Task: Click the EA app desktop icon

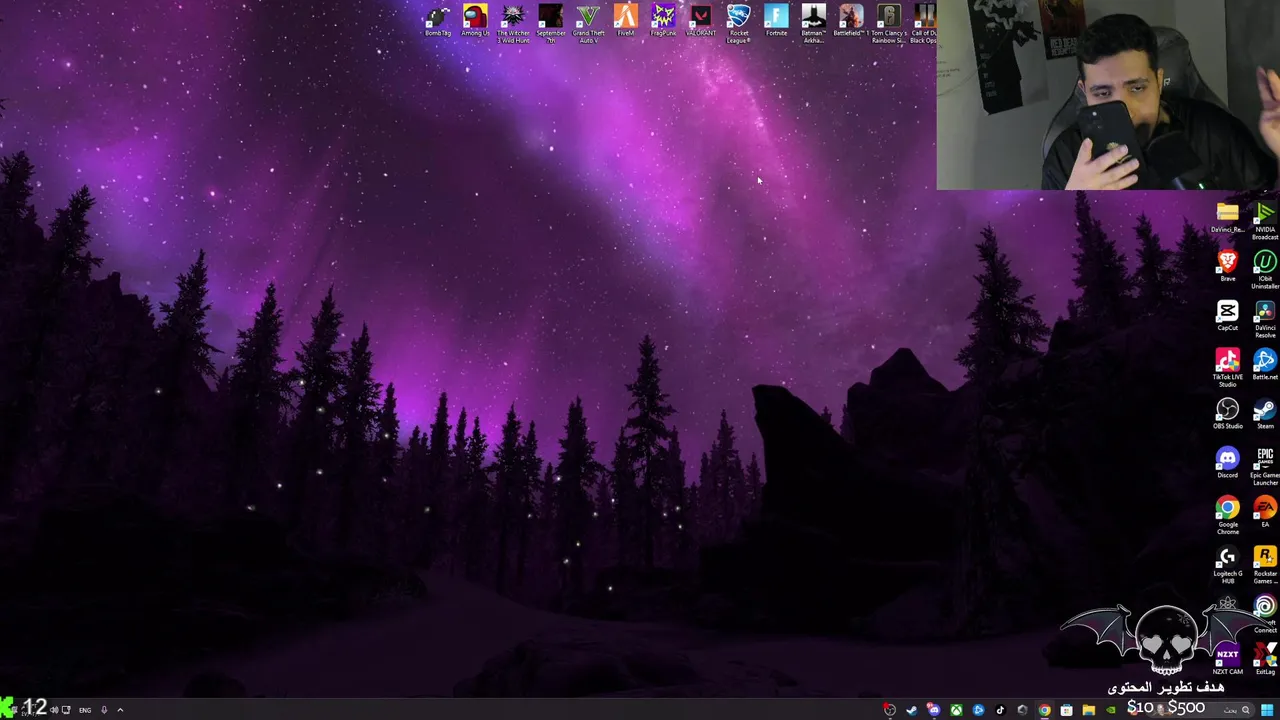Action: coord(1265,511)
